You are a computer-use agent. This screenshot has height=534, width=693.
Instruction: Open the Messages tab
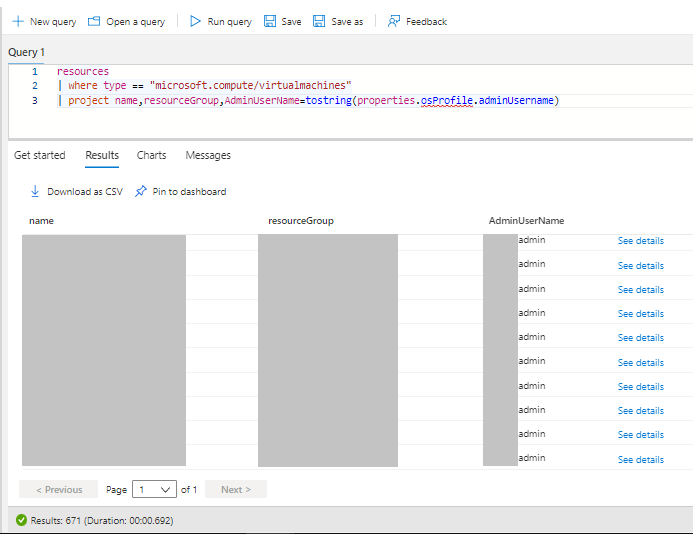tap(208, 155)
